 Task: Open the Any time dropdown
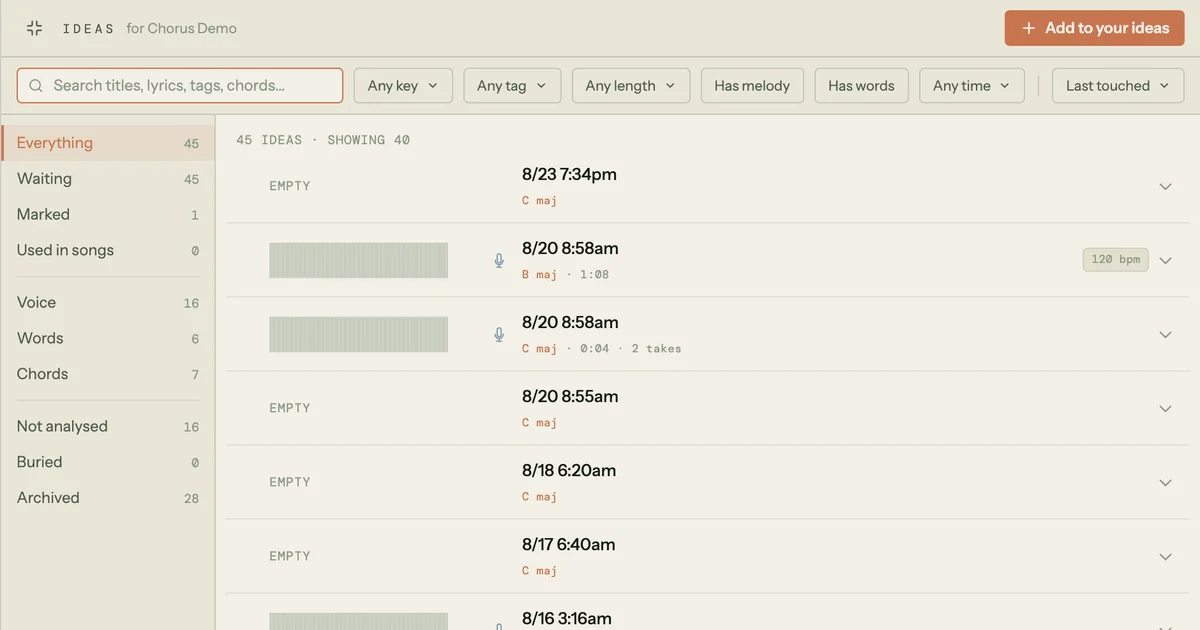(972, 86)
